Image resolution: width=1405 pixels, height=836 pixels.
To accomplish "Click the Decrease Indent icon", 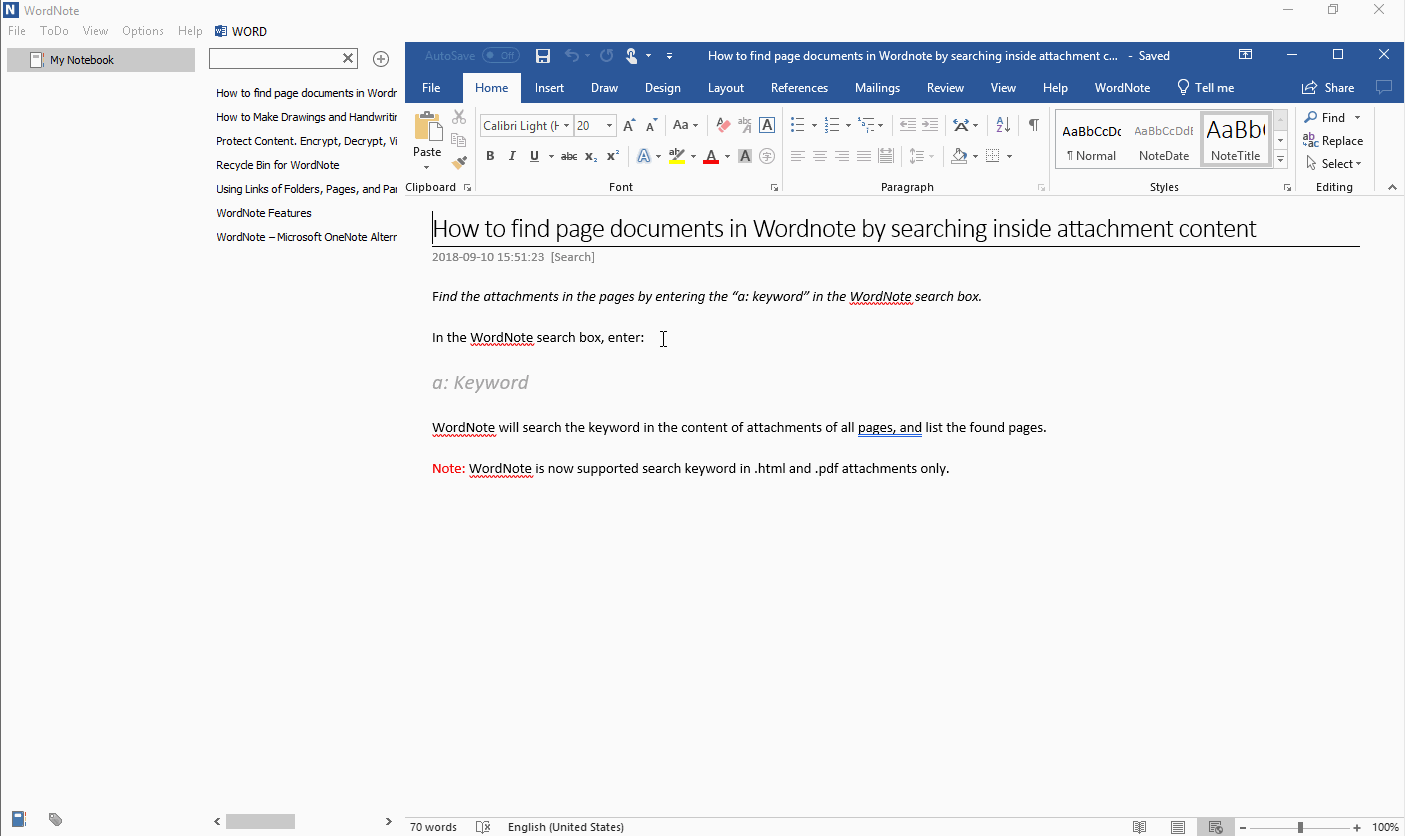I will point(907,125).
